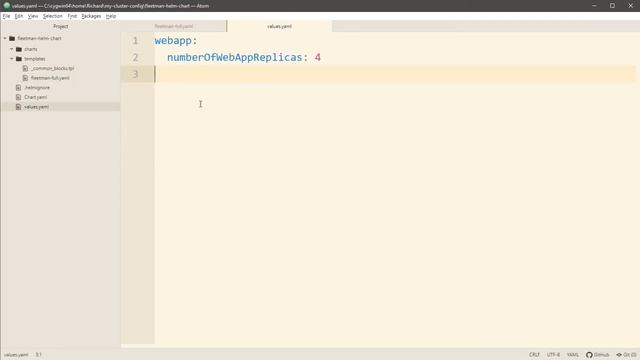640x360 pixels.
Task: Click the values.yaml file name in status bar
Action: pyautogui.click(x=16, y=355)
